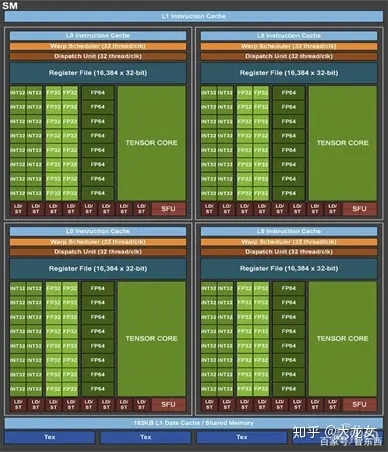Select the leftmost Tex block
Screen dimensions: 388x452
(50, 437)
